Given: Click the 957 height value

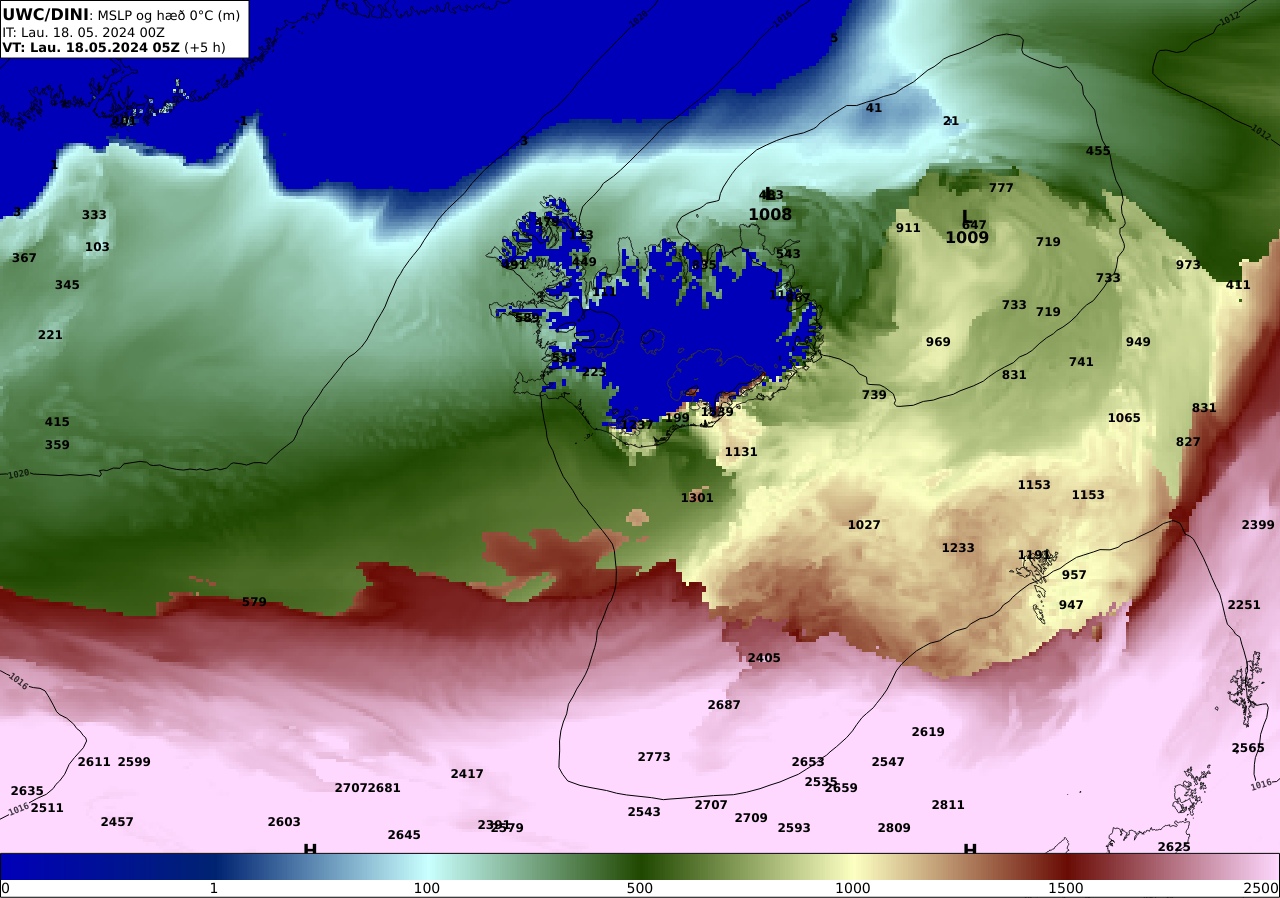Looking at the screenshot, I should [1074, 575].
